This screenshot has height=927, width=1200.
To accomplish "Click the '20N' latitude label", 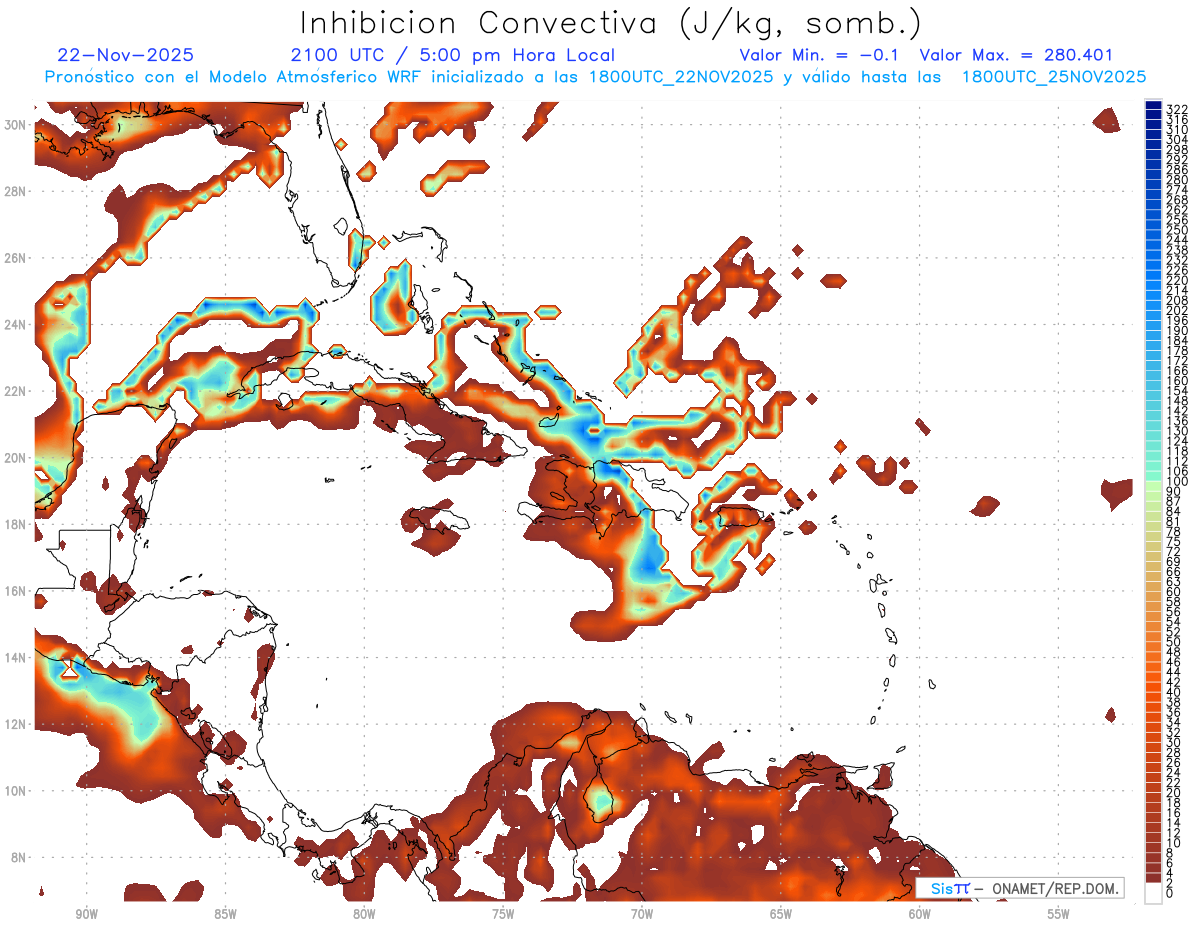I will pos(15,457).
